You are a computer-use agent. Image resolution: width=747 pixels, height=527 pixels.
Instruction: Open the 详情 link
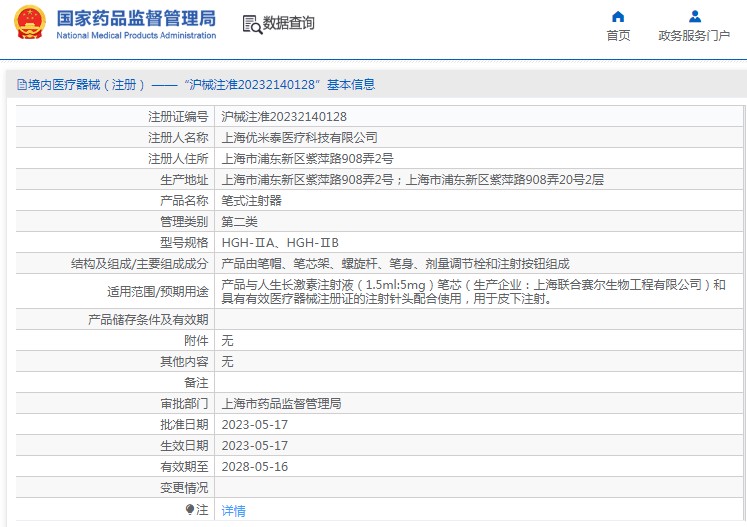(x=233, y=510)
